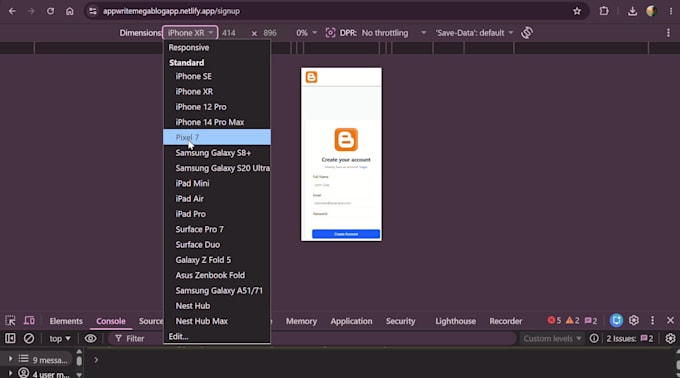The height and width of the screenshot is (378, 680).
Task: Open the top context dropdown
Action: [x=59, y=338]
